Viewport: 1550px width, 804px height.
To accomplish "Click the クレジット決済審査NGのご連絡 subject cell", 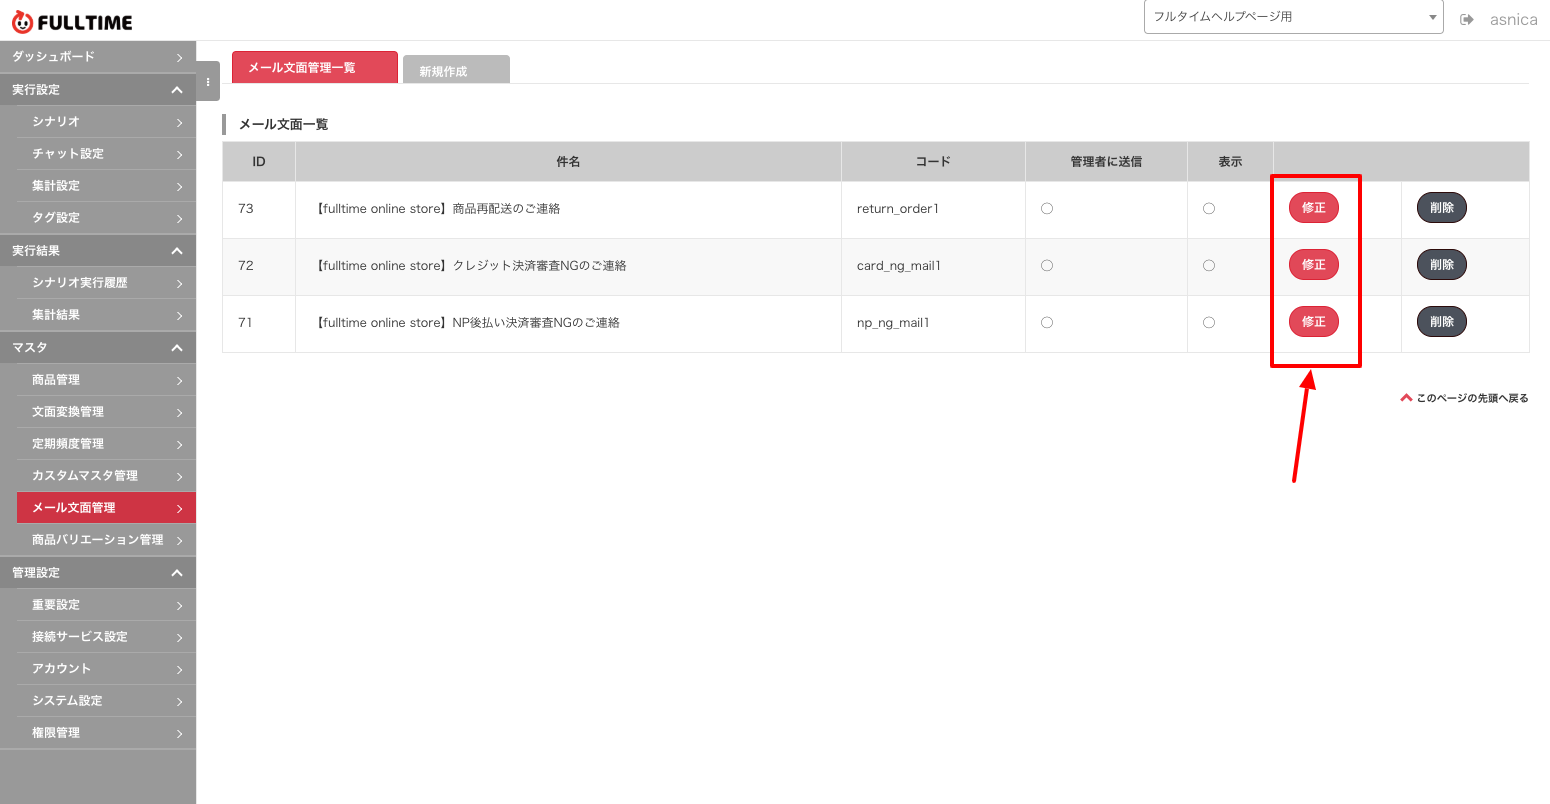I will [568, 266].
